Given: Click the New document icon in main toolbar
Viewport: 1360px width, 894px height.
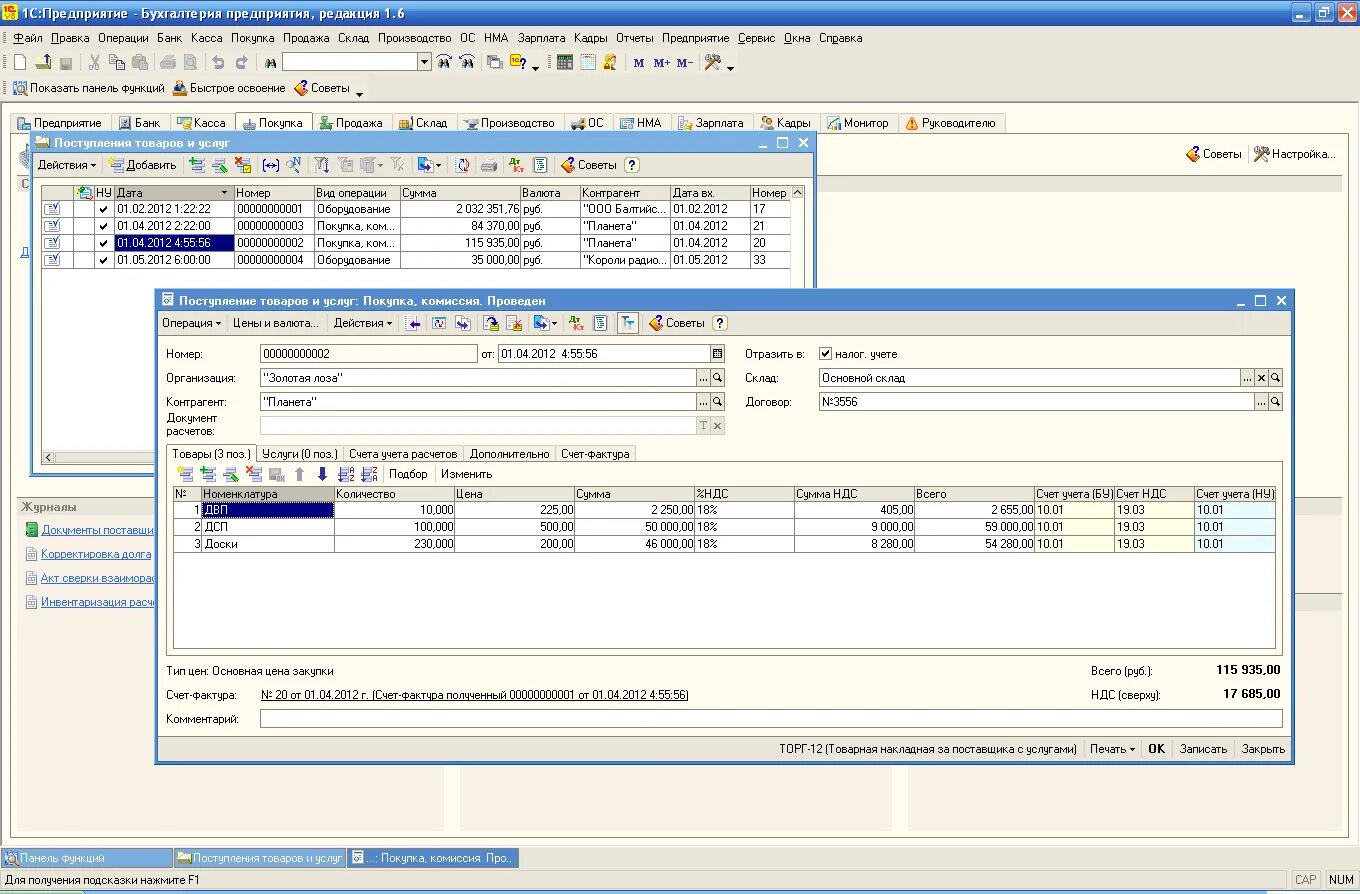Looking at the screenshot, I should coord(20,62).
